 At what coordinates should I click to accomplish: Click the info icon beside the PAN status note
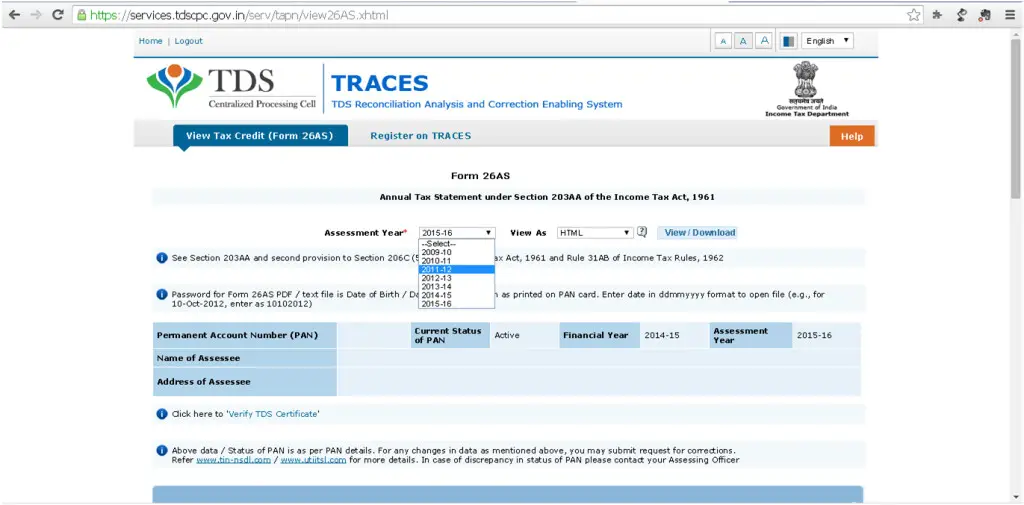pos(162,450)
